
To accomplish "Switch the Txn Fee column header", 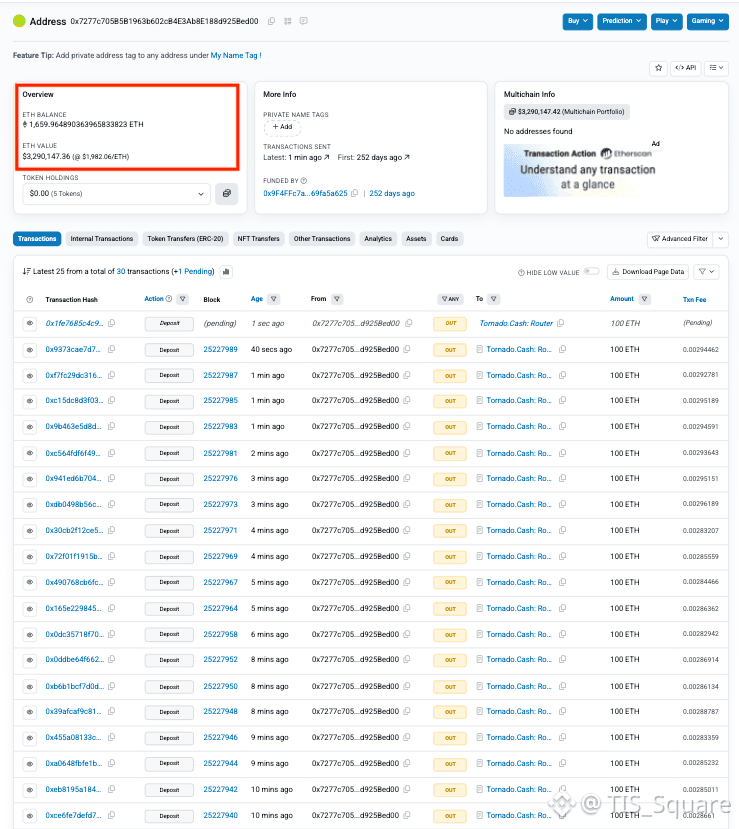I will point(694,300).
